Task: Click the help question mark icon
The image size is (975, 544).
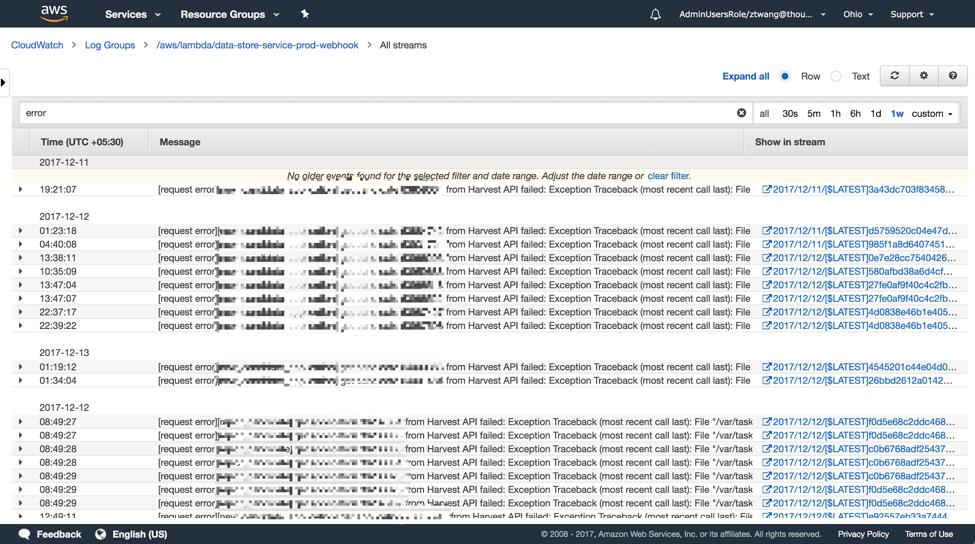Action: click(x=953, y=76)
